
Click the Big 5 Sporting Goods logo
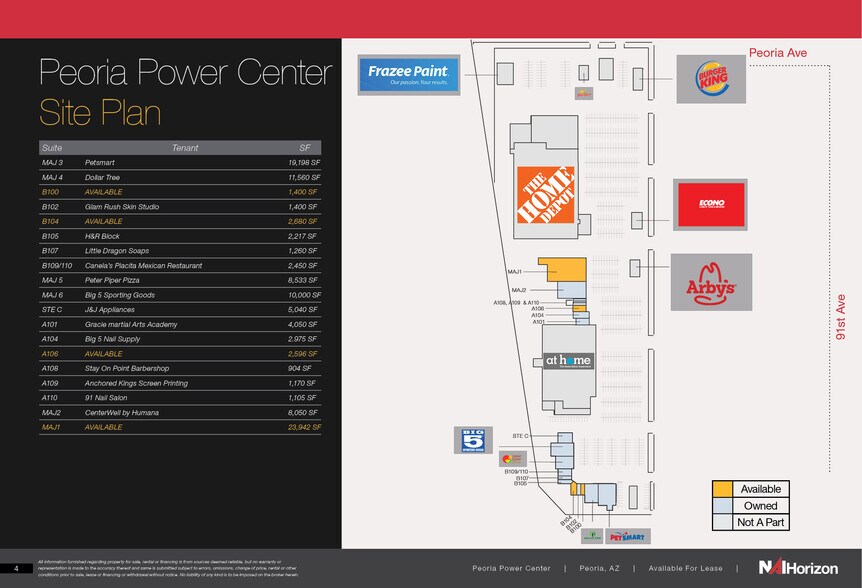(x=473, y=440)
